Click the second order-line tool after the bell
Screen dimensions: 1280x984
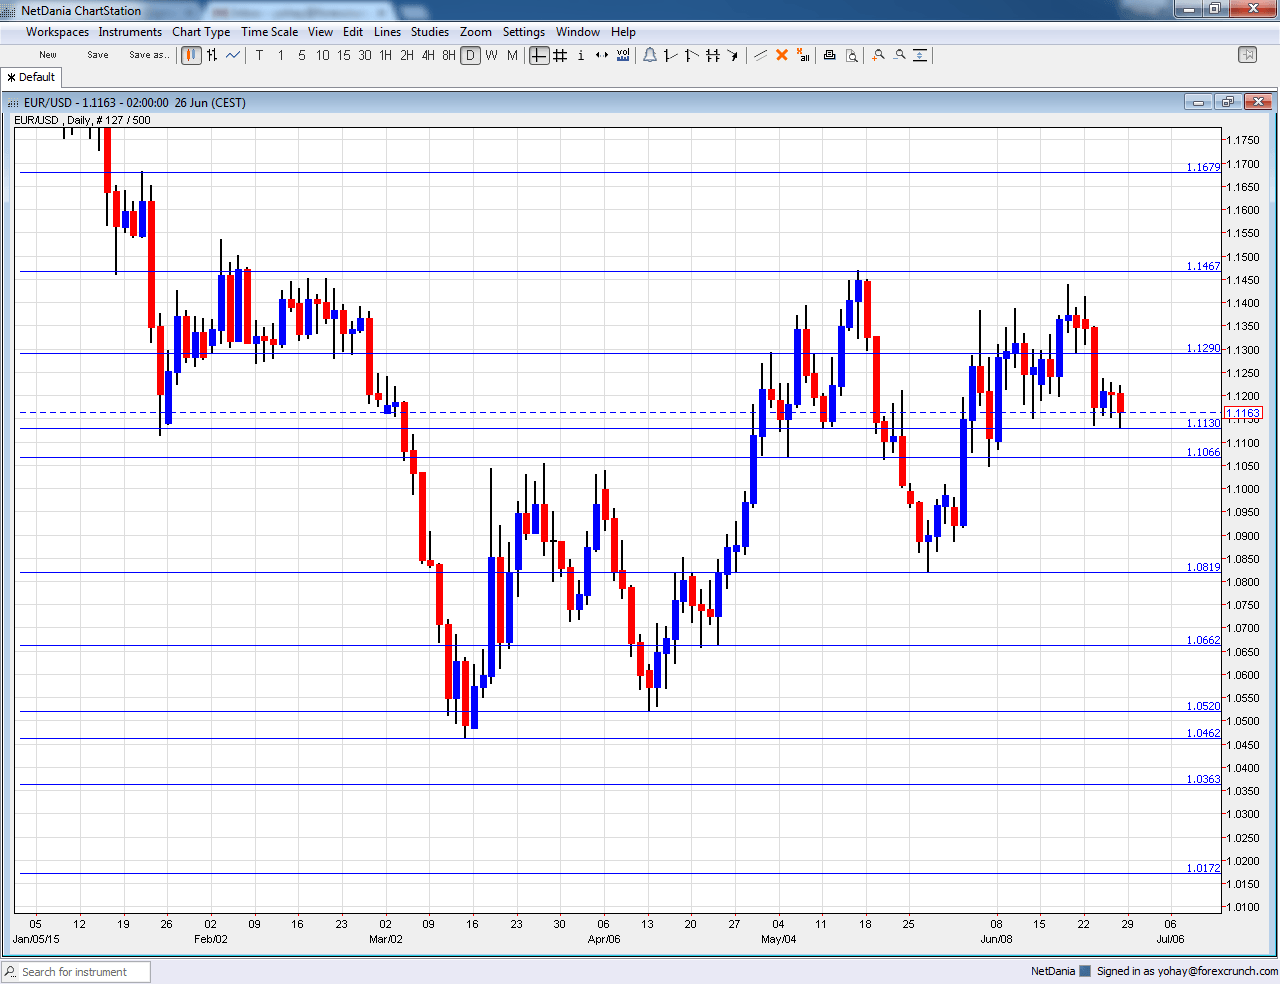tap(692, 55)
